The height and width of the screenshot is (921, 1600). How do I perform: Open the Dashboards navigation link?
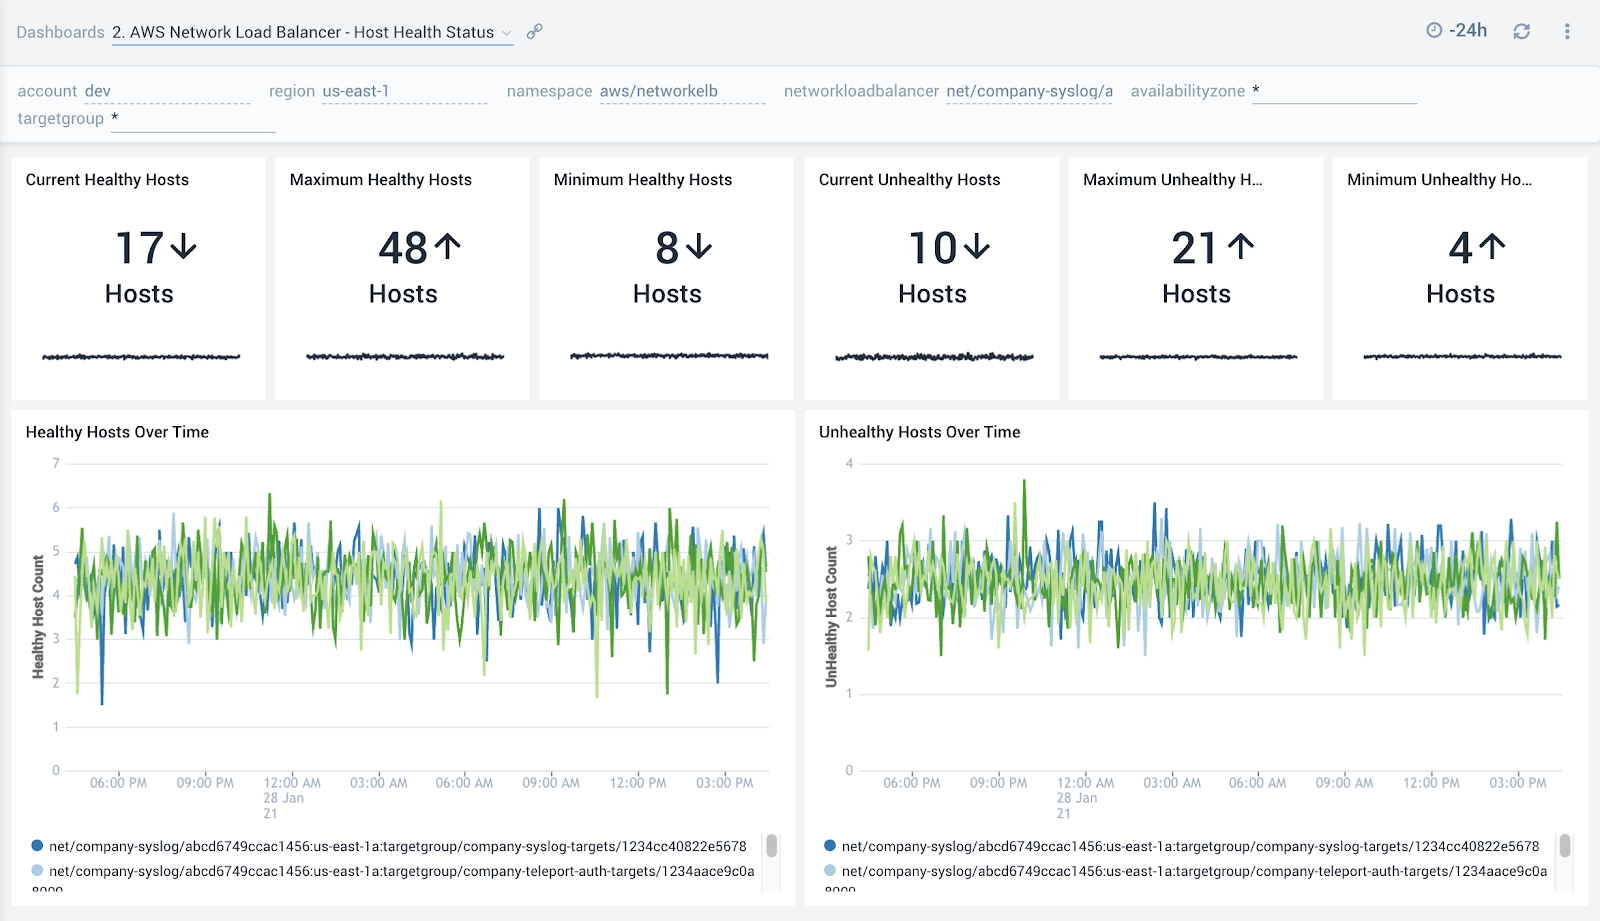[x=60, y=31]
